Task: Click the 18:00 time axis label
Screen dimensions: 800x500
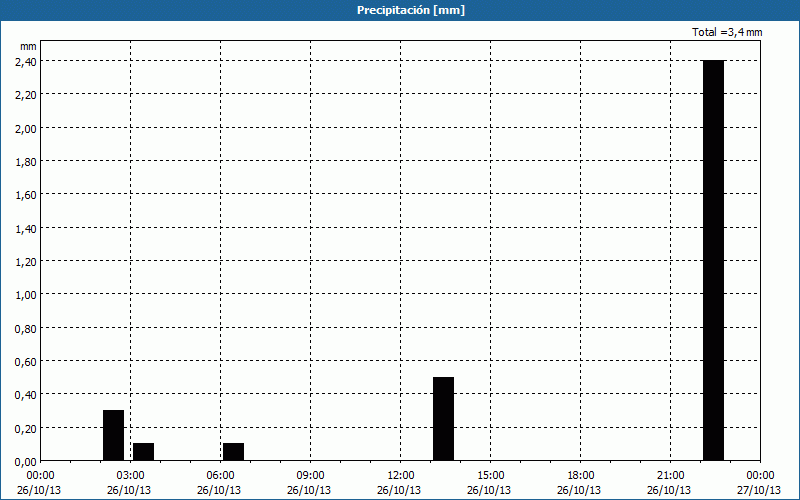Action: click(x=581, y=476)
